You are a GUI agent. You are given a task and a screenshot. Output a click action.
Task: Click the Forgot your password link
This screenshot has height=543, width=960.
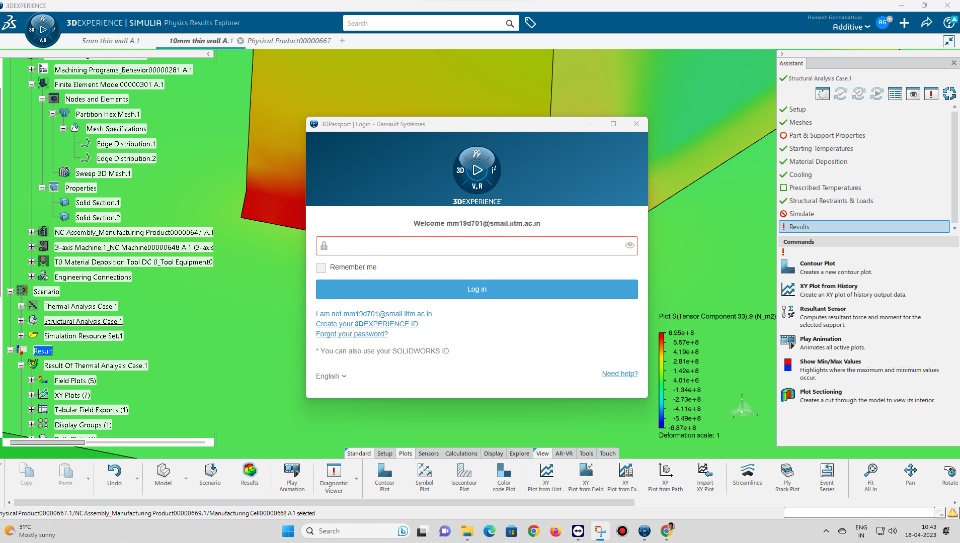pos(351,334)
